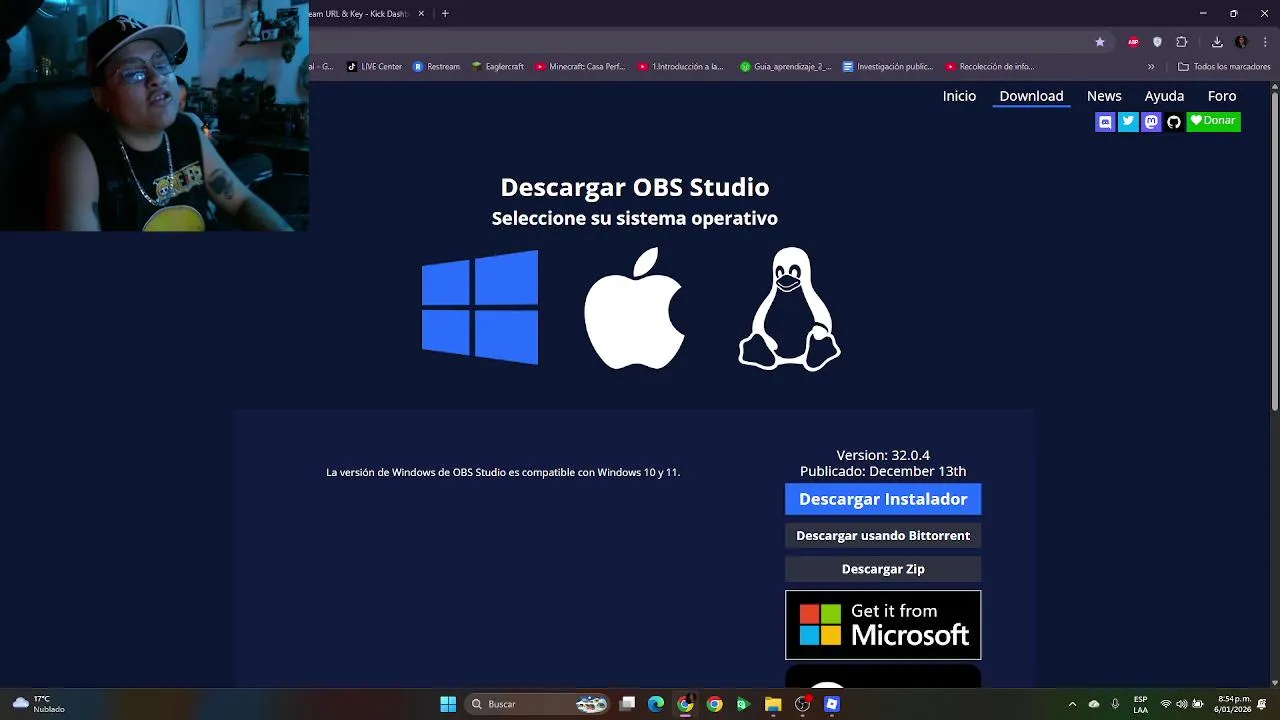Image resolution: width=1280 pixels, height=720 pixels.
Task: Open the Minecraft: Casa Perf... bookmark
Action: point(580,67)
